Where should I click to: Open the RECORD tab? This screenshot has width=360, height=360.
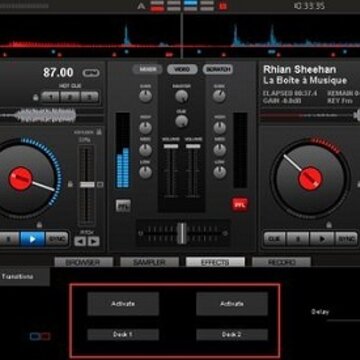tap(281, 262)
